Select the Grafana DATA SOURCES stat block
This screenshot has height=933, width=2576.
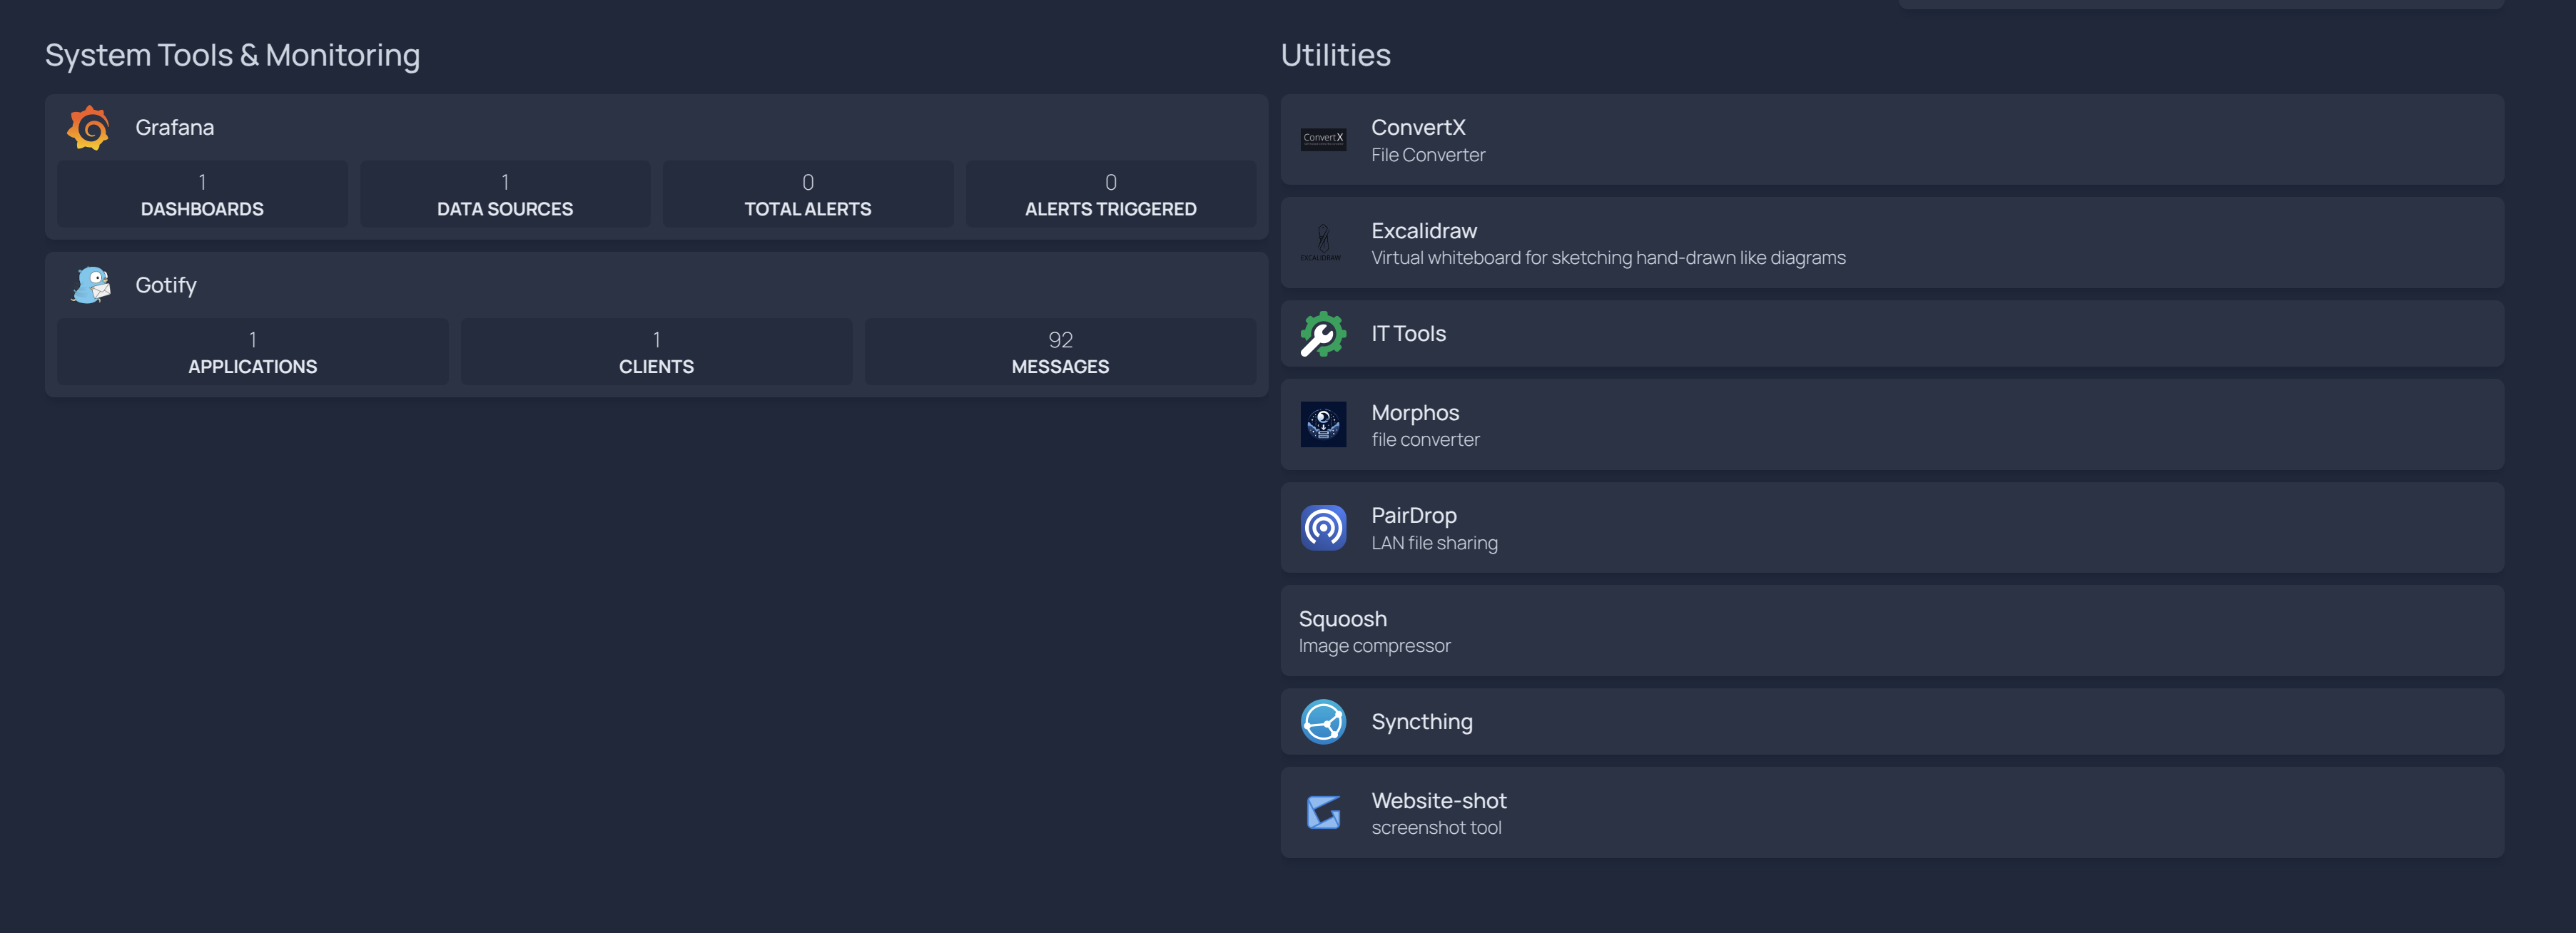tap(505, 194)
